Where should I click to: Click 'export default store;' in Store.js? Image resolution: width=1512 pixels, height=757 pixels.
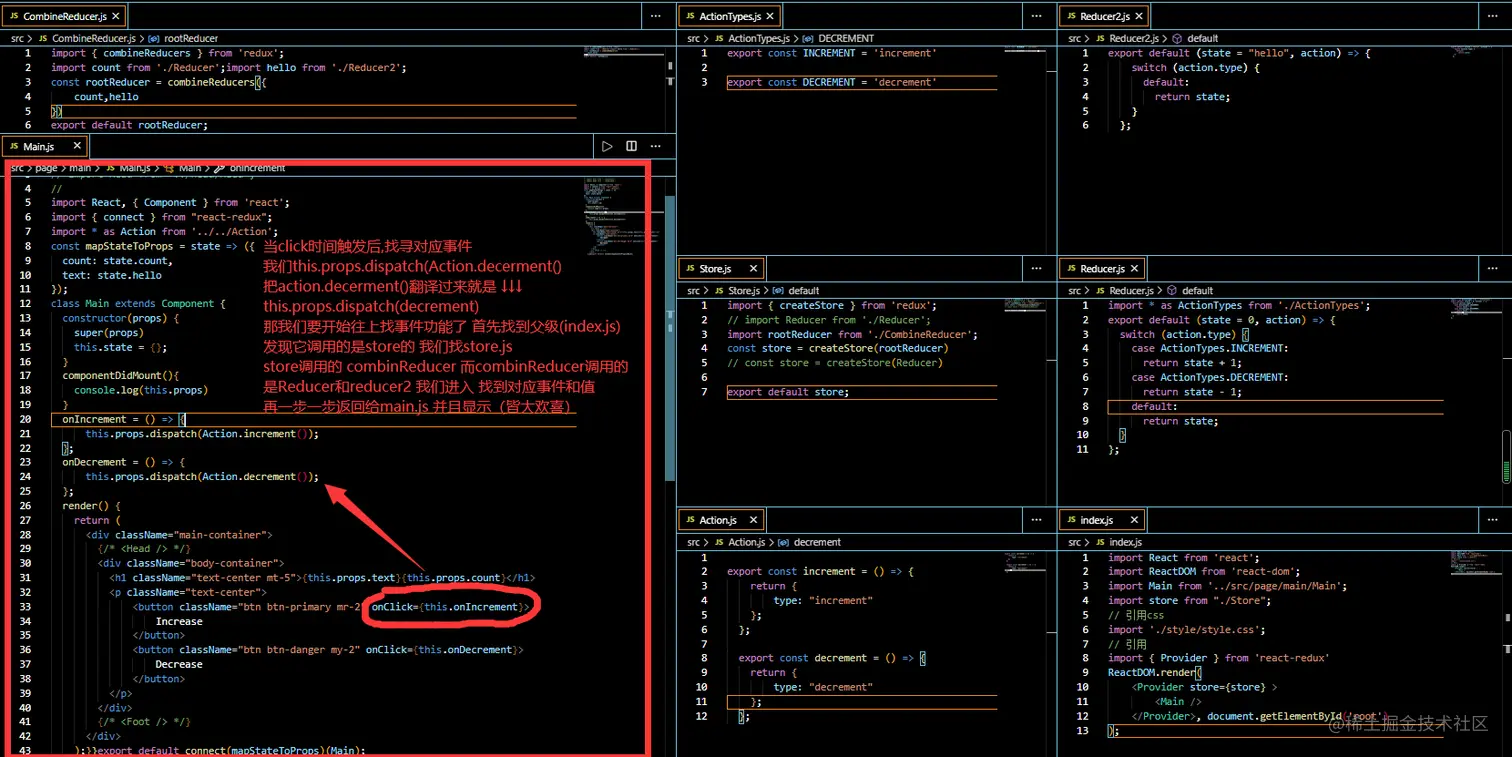788,392
